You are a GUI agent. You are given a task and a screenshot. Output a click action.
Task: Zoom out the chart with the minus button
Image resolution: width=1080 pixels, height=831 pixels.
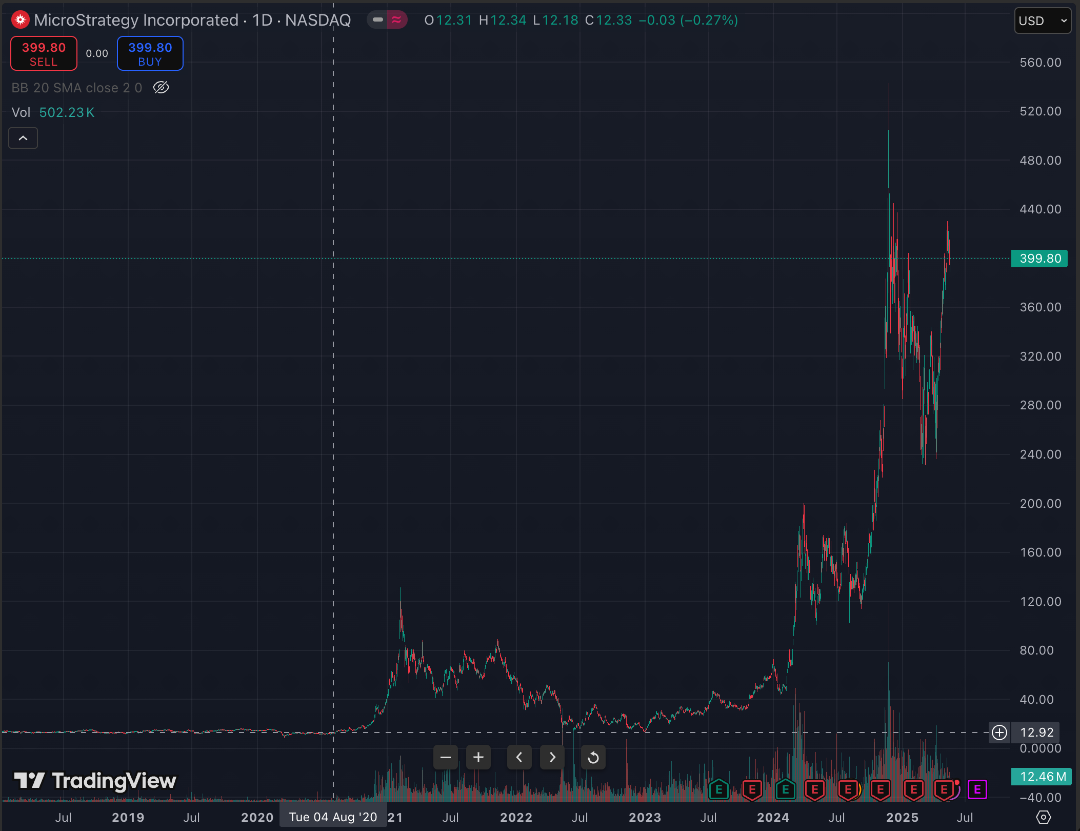(x=446, y=757)
